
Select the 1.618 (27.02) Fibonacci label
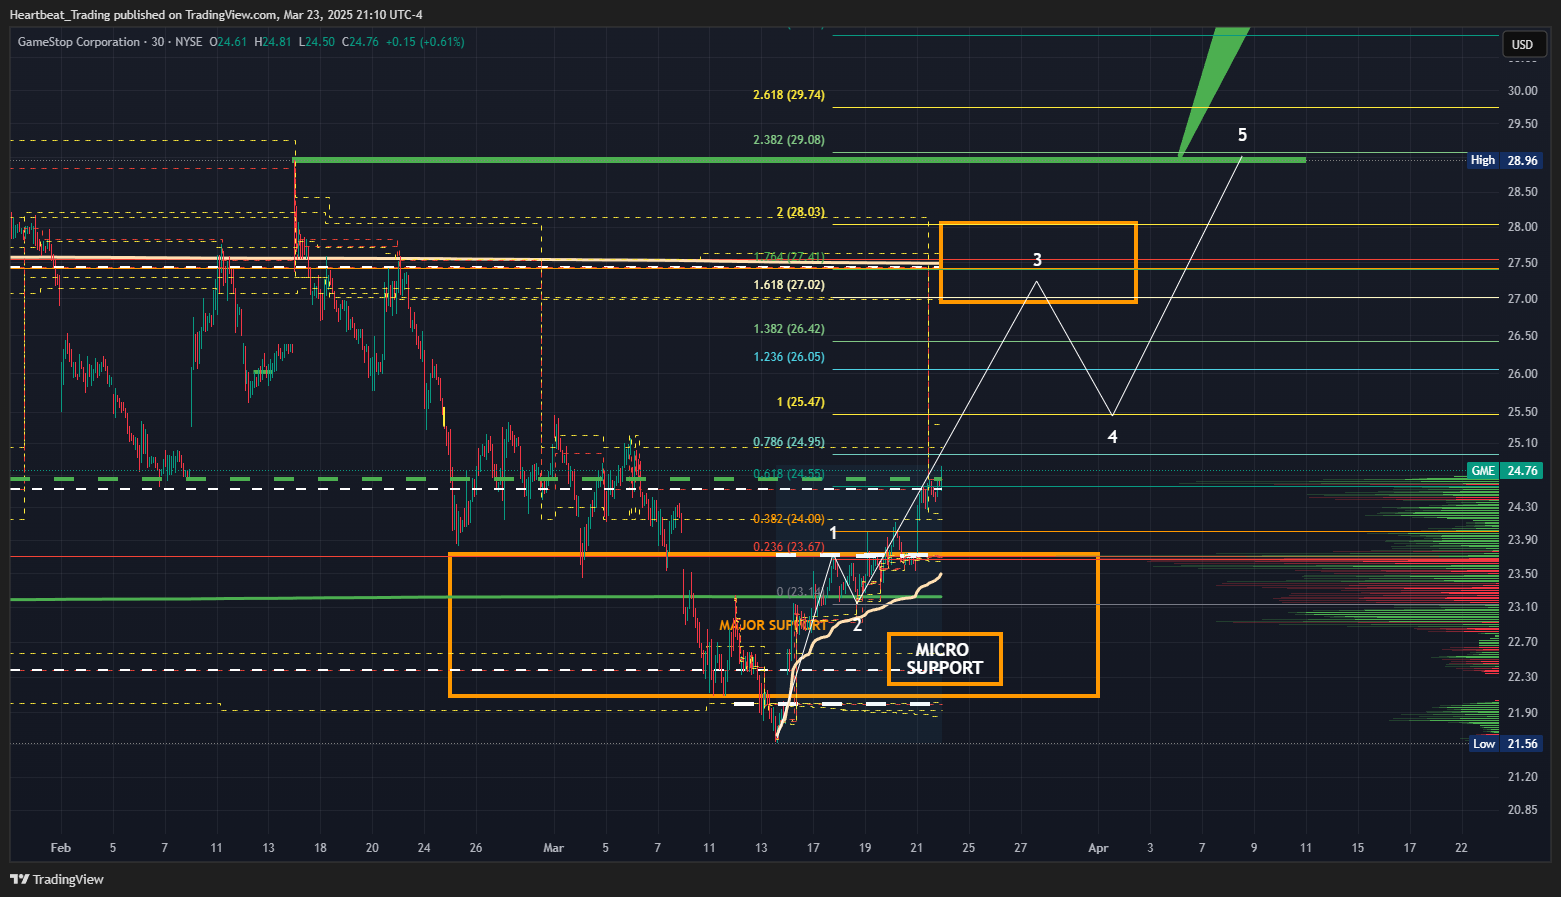click(x=789, y=285)
